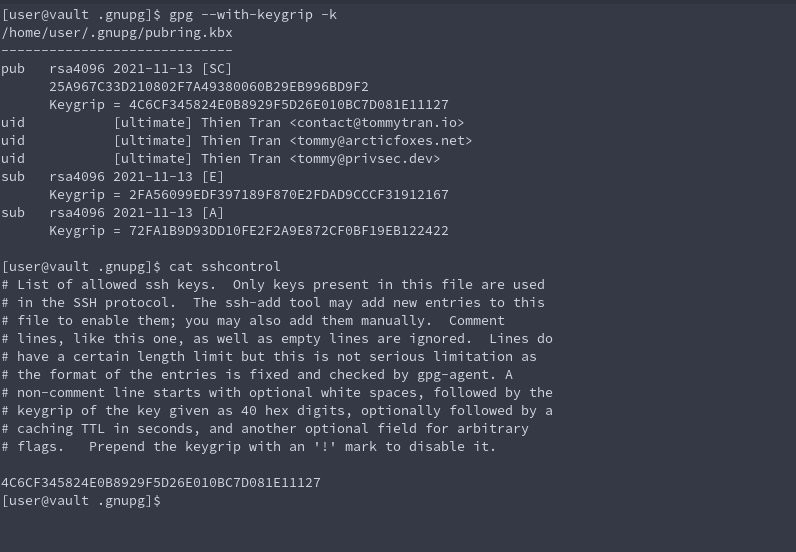Click the [E] capability flag on subkey
This screenshot has width=796, height=552.
[212, 177]
